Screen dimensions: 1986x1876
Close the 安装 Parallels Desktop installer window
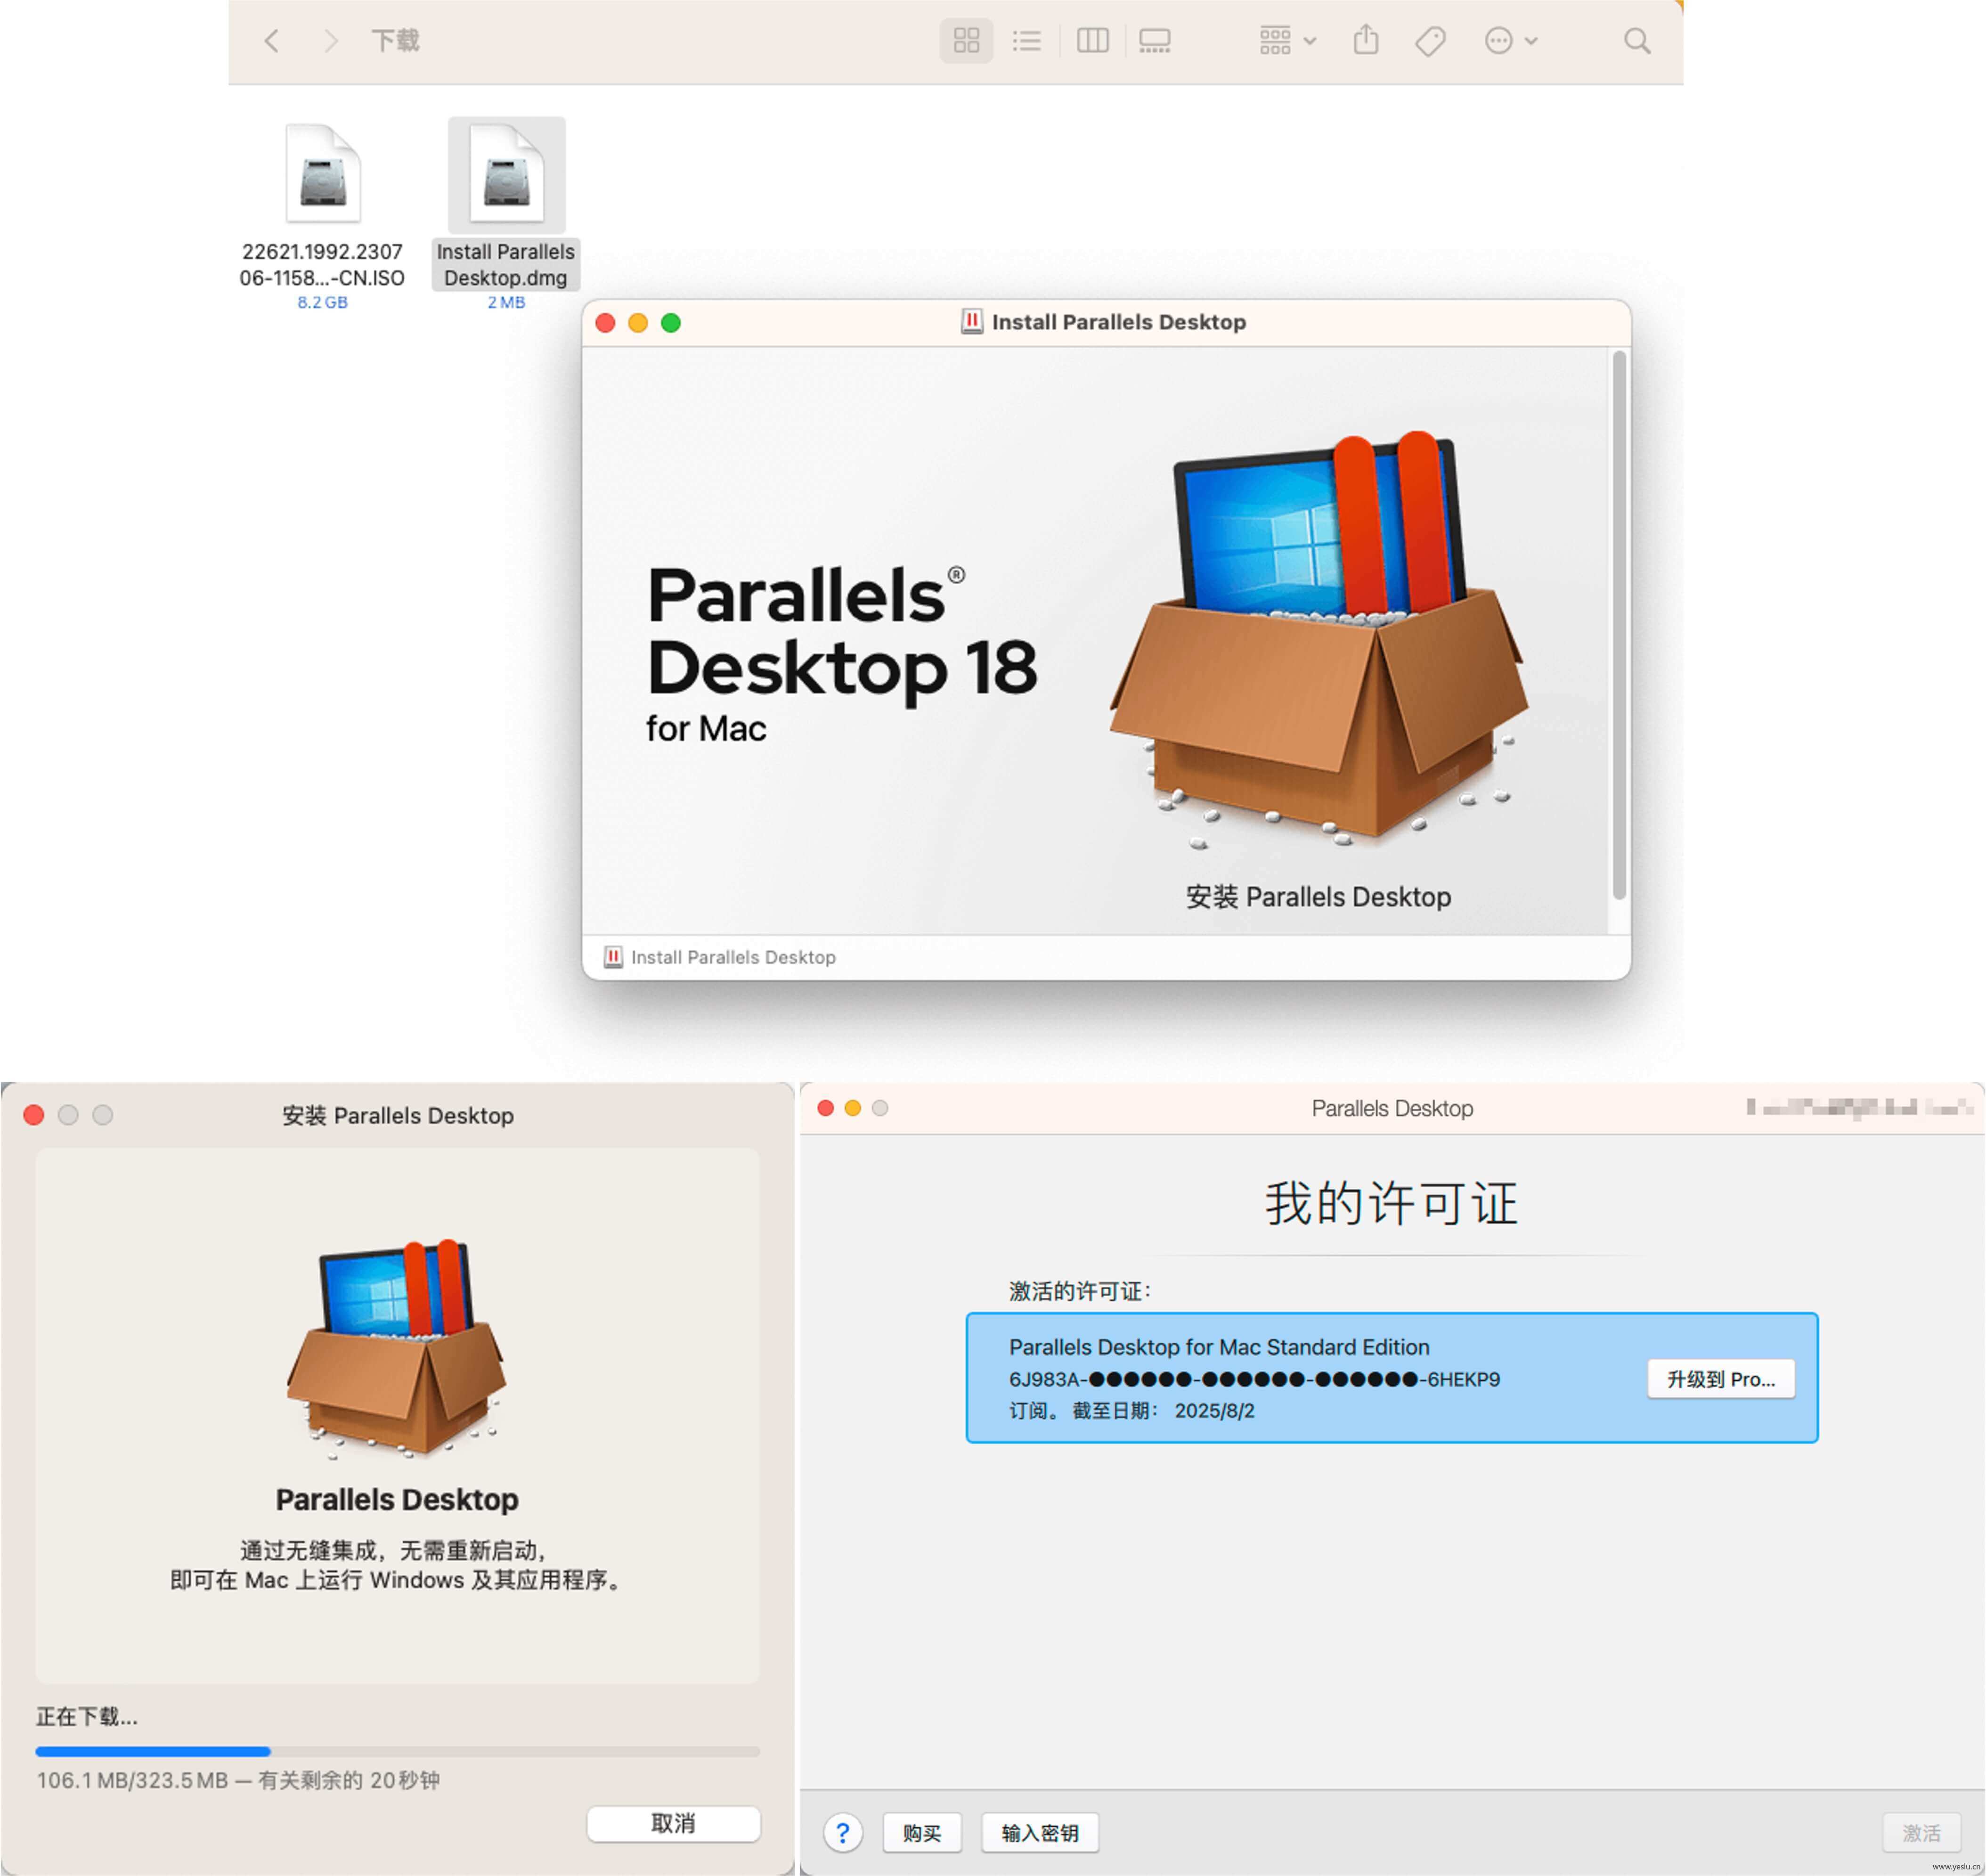[x=34, y=1115]
